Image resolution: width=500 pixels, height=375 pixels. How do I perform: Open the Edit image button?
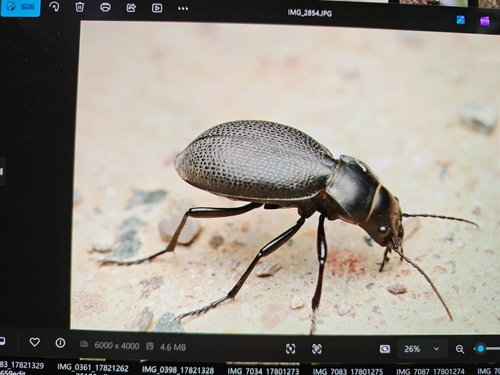(x=20, y=7)
